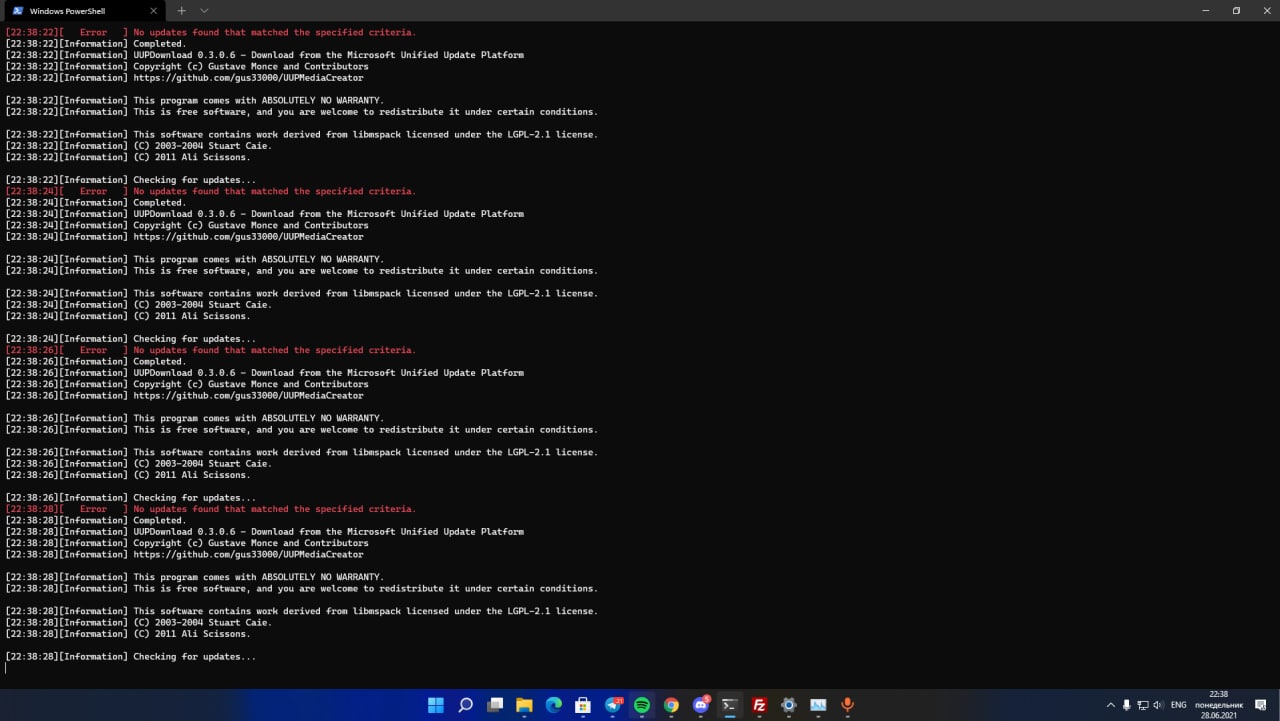Select the Windows PowerShell tab
1280x721 pixels.
click(84, 11)
